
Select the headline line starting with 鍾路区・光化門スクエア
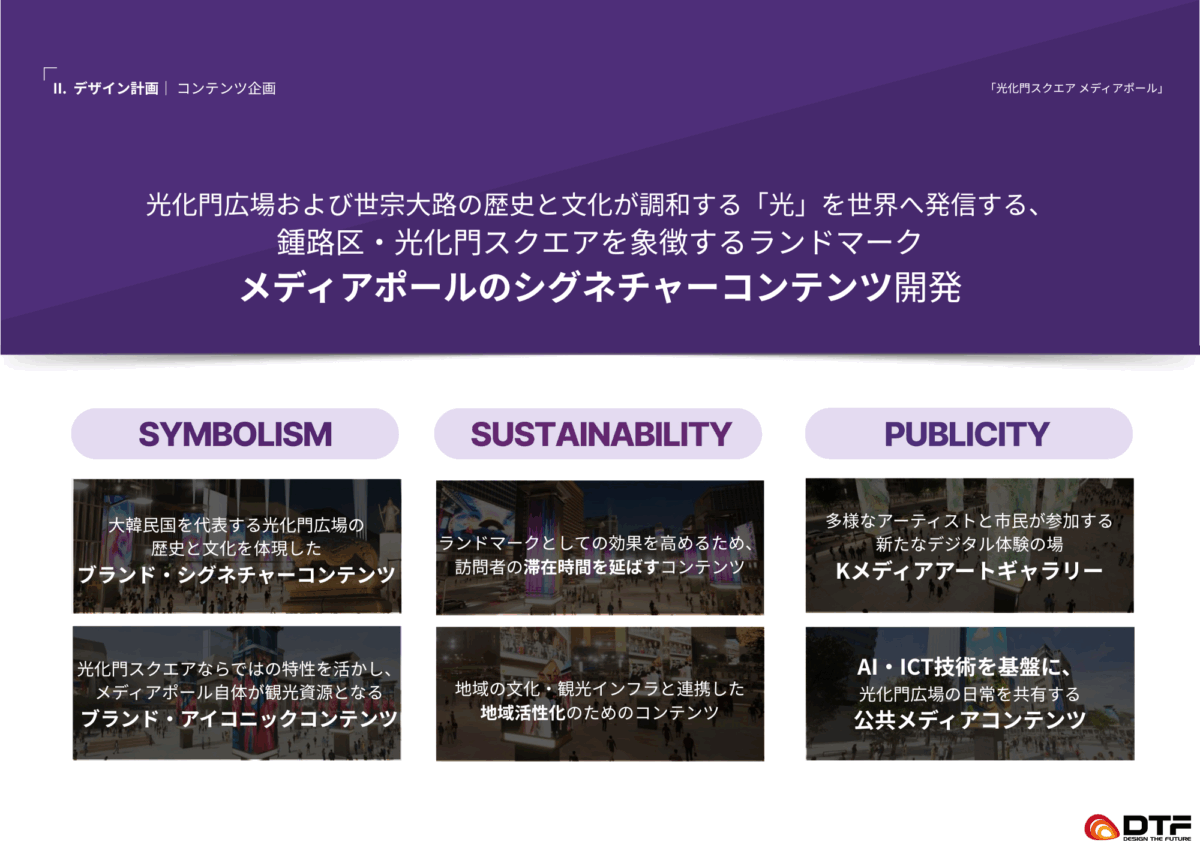pyautogui.click(x=600, y=243)
